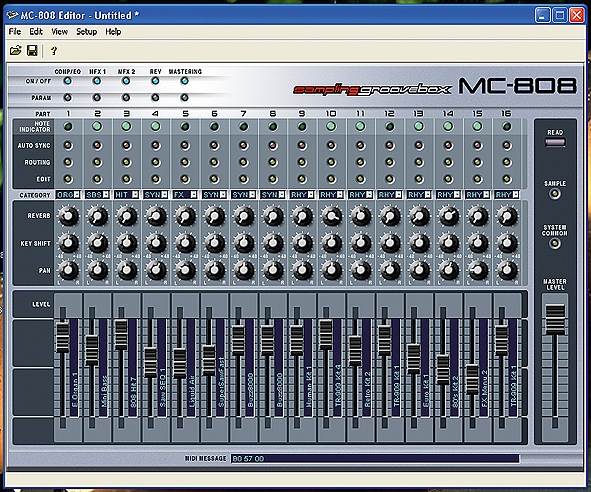Click the MIDI MESSAGE display field
The height and width of the screenshot is (492, 591).
[x=375, y=458]
